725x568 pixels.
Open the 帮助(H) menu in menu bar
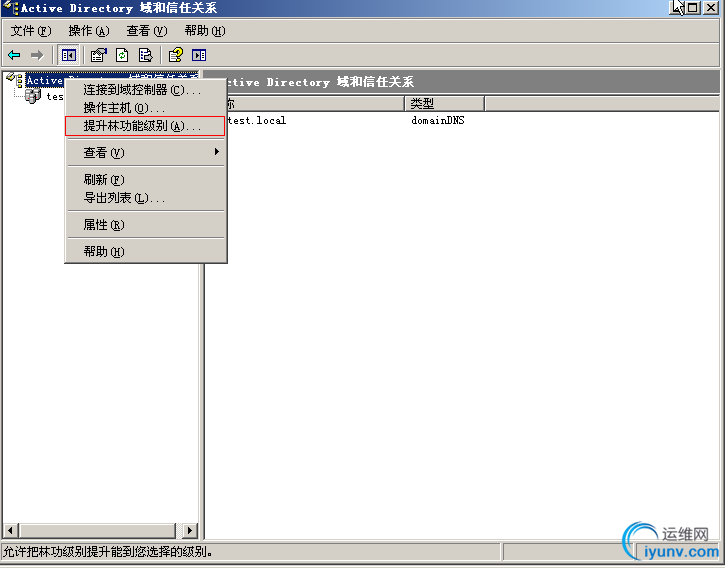pos(205,31)
